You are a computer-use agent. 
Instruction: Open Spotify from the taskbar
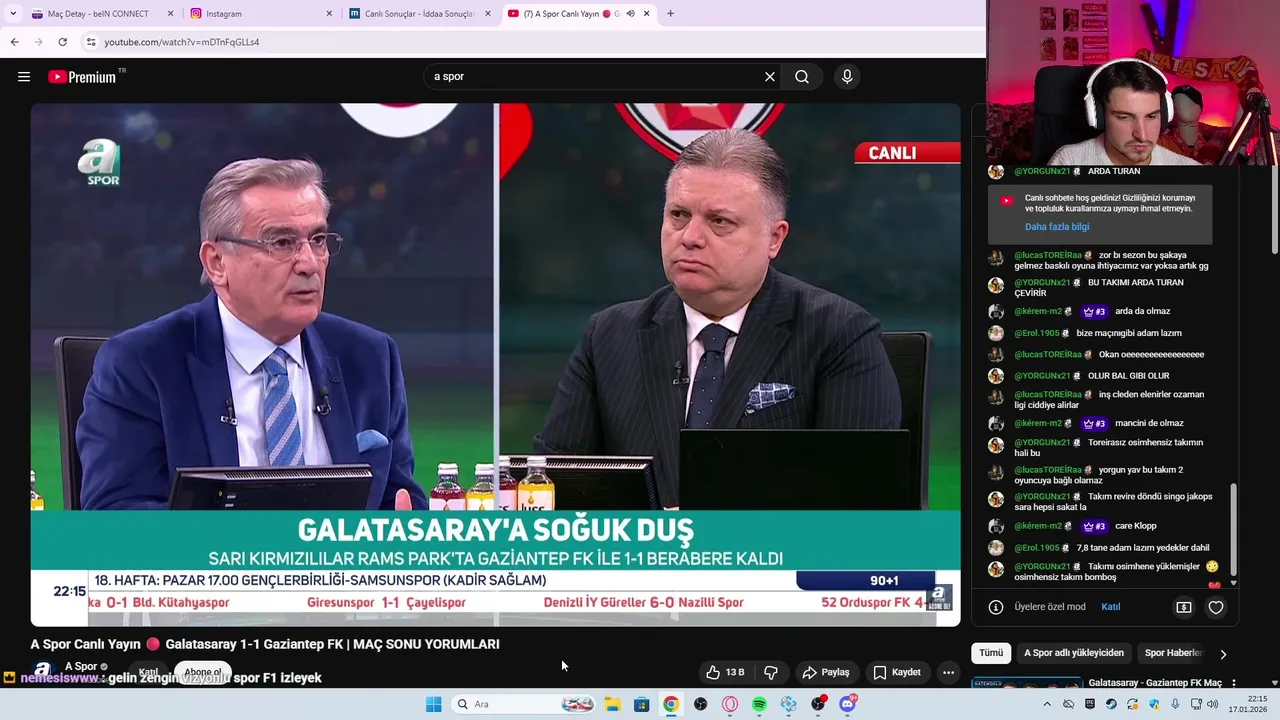759,704
